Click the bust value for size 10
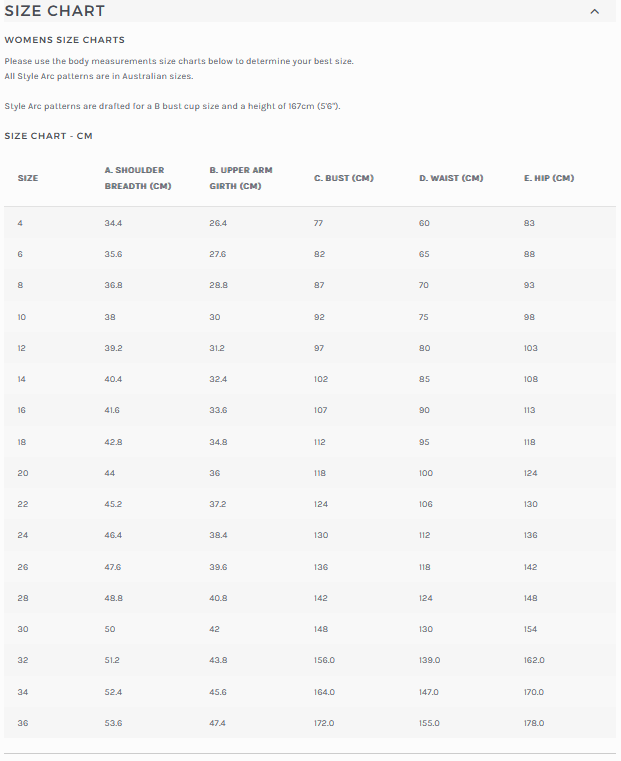621x761 pixels. click(320, 317)
